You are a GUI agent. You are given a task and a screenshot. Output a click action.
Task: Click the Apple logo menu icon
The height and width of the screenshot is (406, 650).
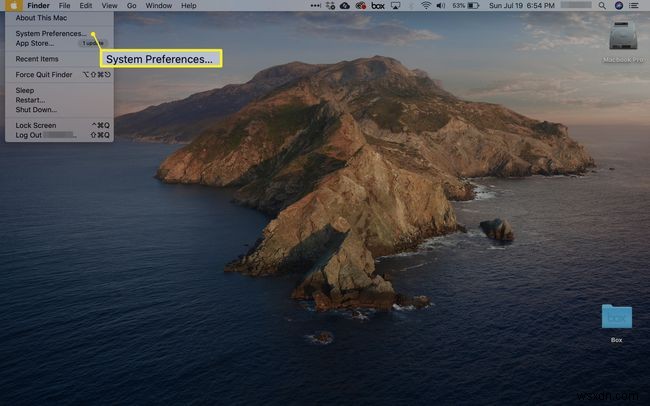(x=12, y=6)
